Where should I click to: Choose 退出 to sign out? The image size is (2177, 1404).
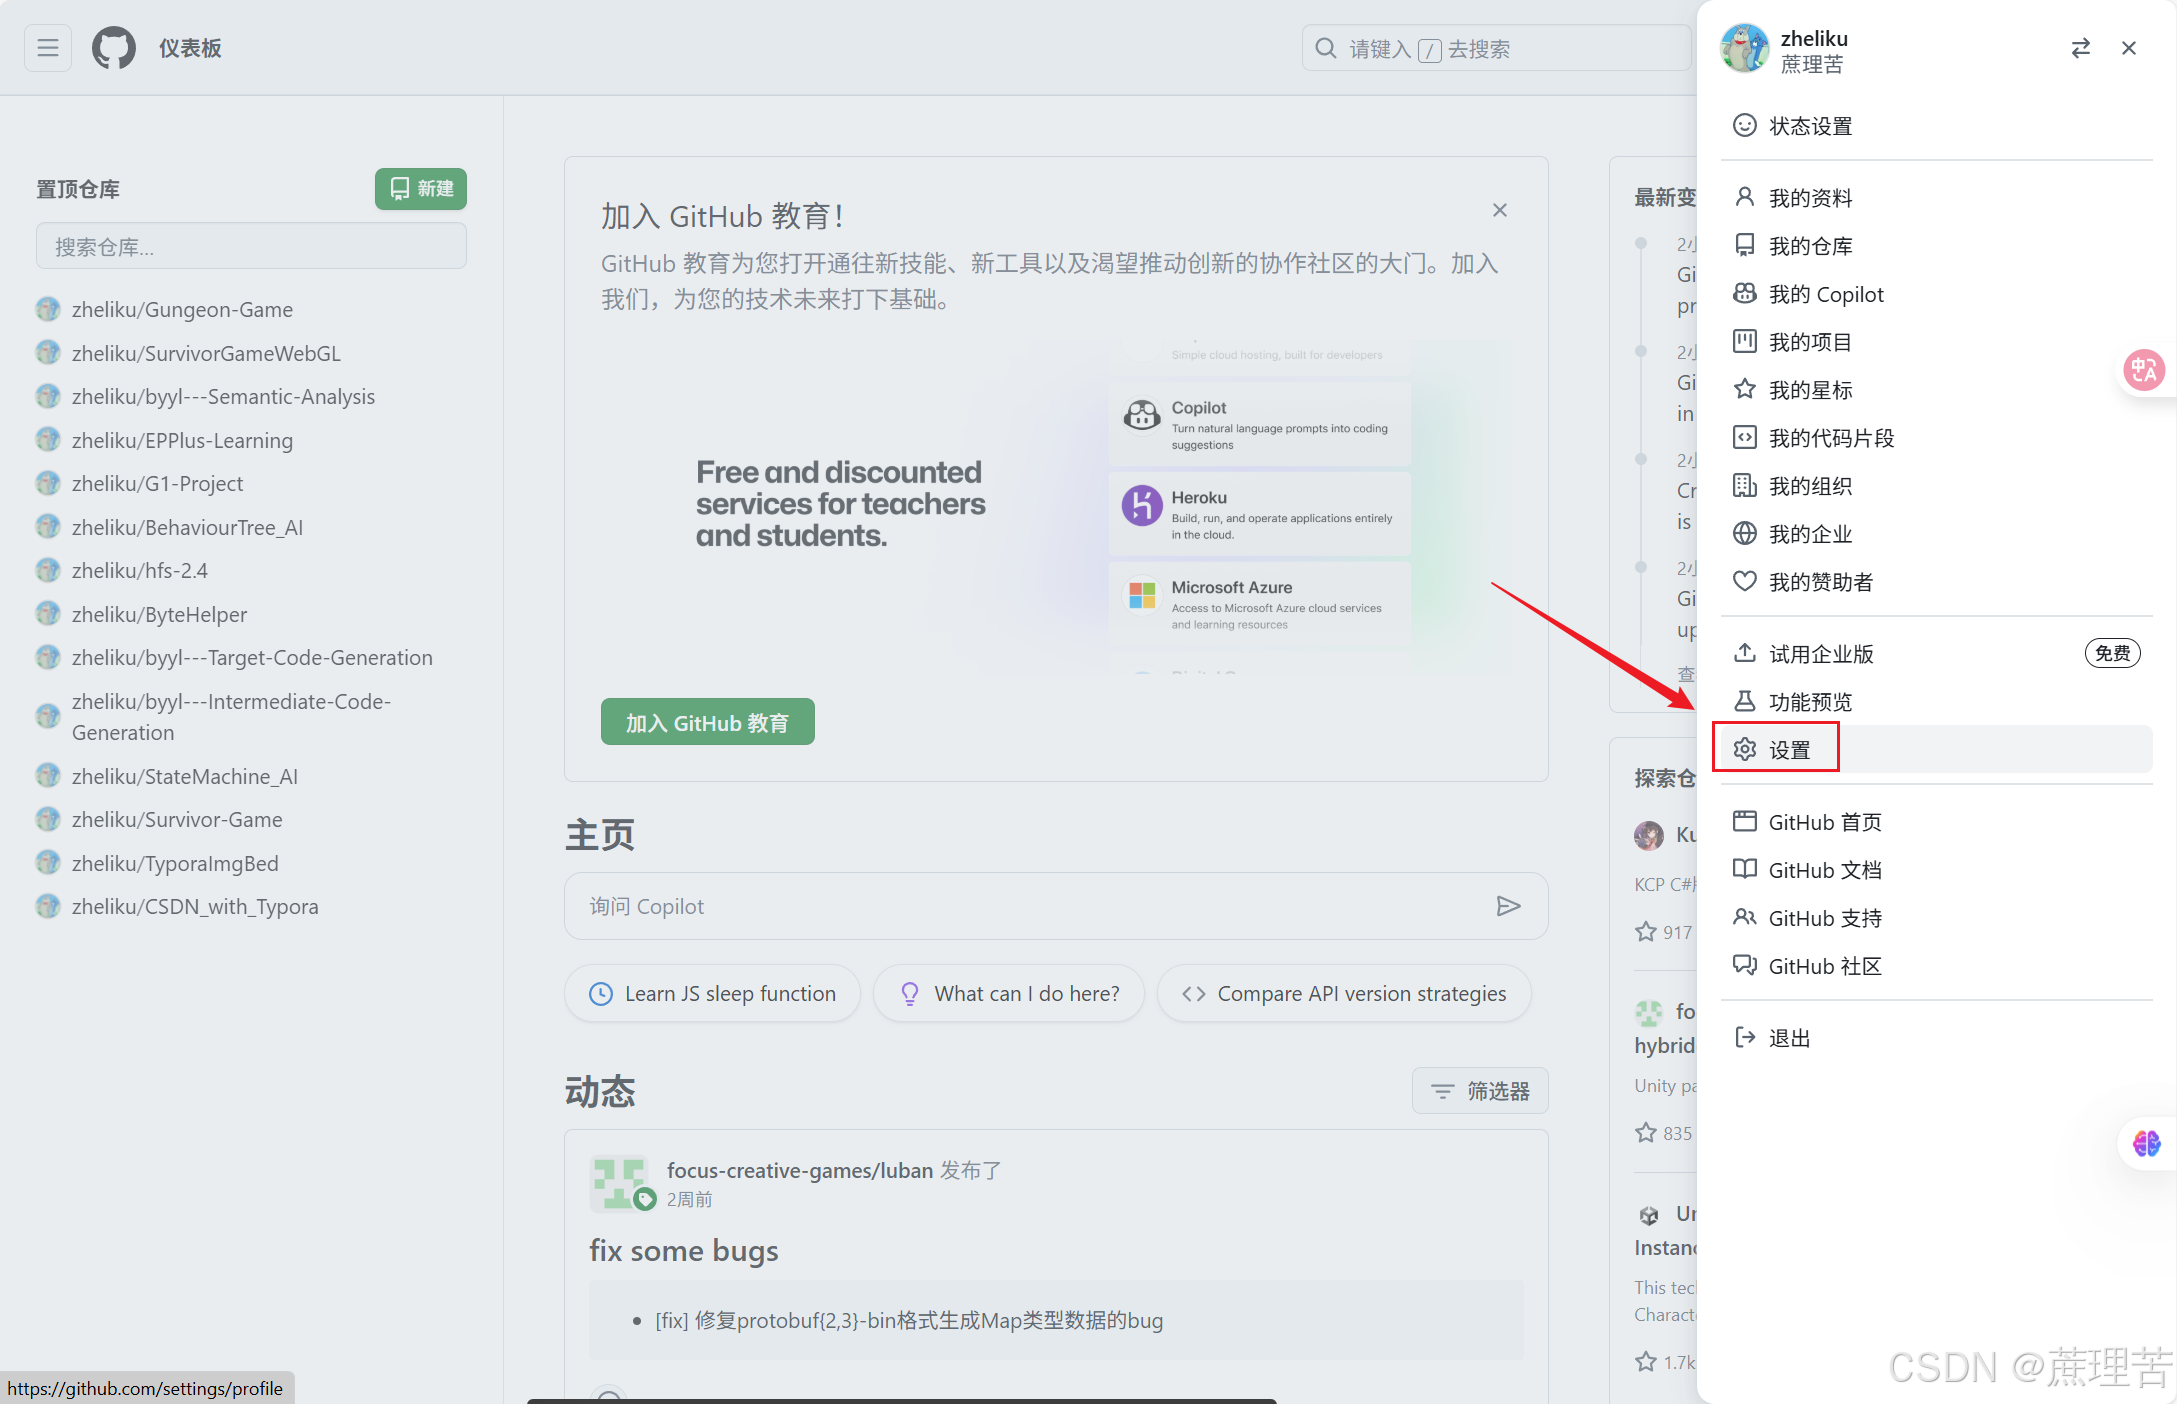coord(1789,1038)
